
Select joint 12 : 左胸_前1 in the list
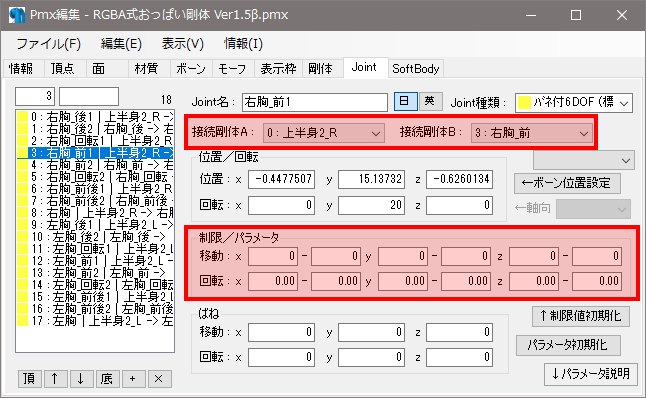pyautogui.click(x=95, y=261)
